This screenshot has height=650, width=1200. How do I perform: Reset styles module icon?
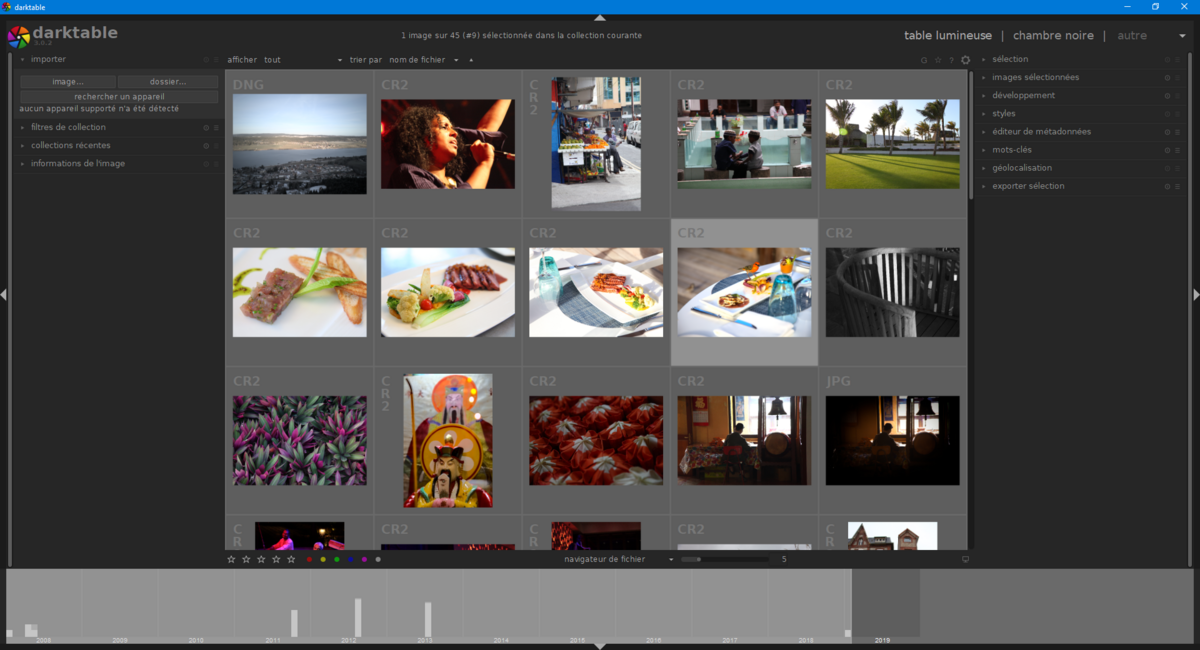pyautogui.click(x=1167, y=114)
